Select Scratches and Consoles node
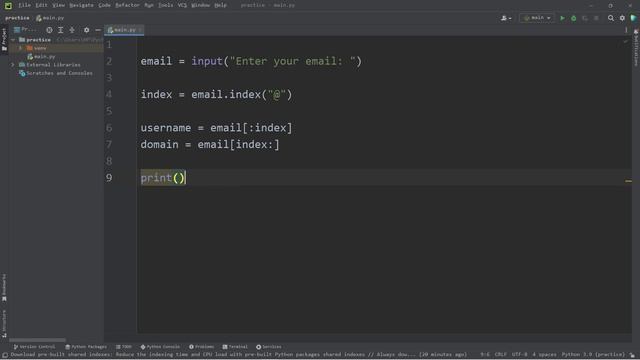The height and width of the screenshot is (360, 640). (x=56, y=73)
